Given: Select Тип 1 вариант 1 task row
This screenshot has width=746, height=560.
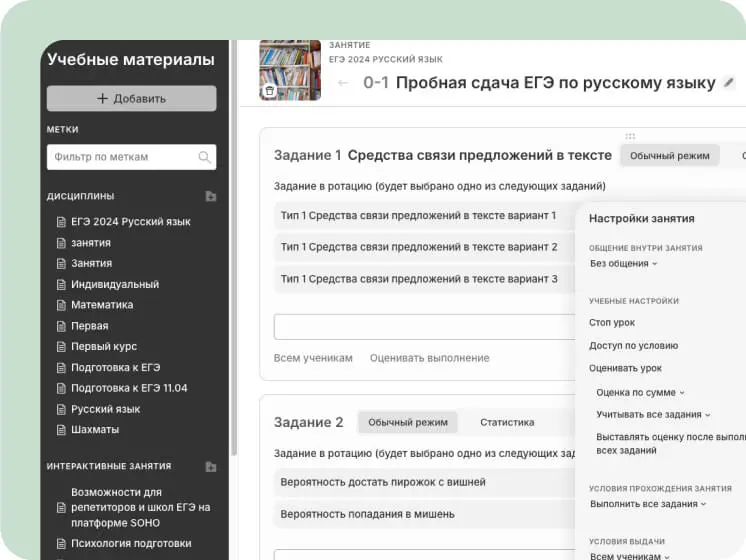Looking at the screenshot, I should (x=424, y=216).
